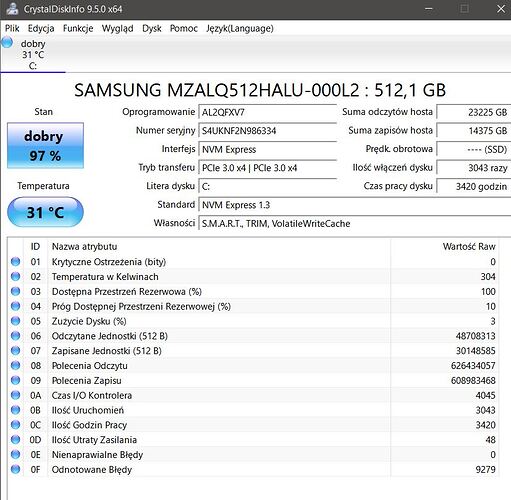
Task: Select the Ilość Godzin Pracy attribute name
Action: [89, 425]
